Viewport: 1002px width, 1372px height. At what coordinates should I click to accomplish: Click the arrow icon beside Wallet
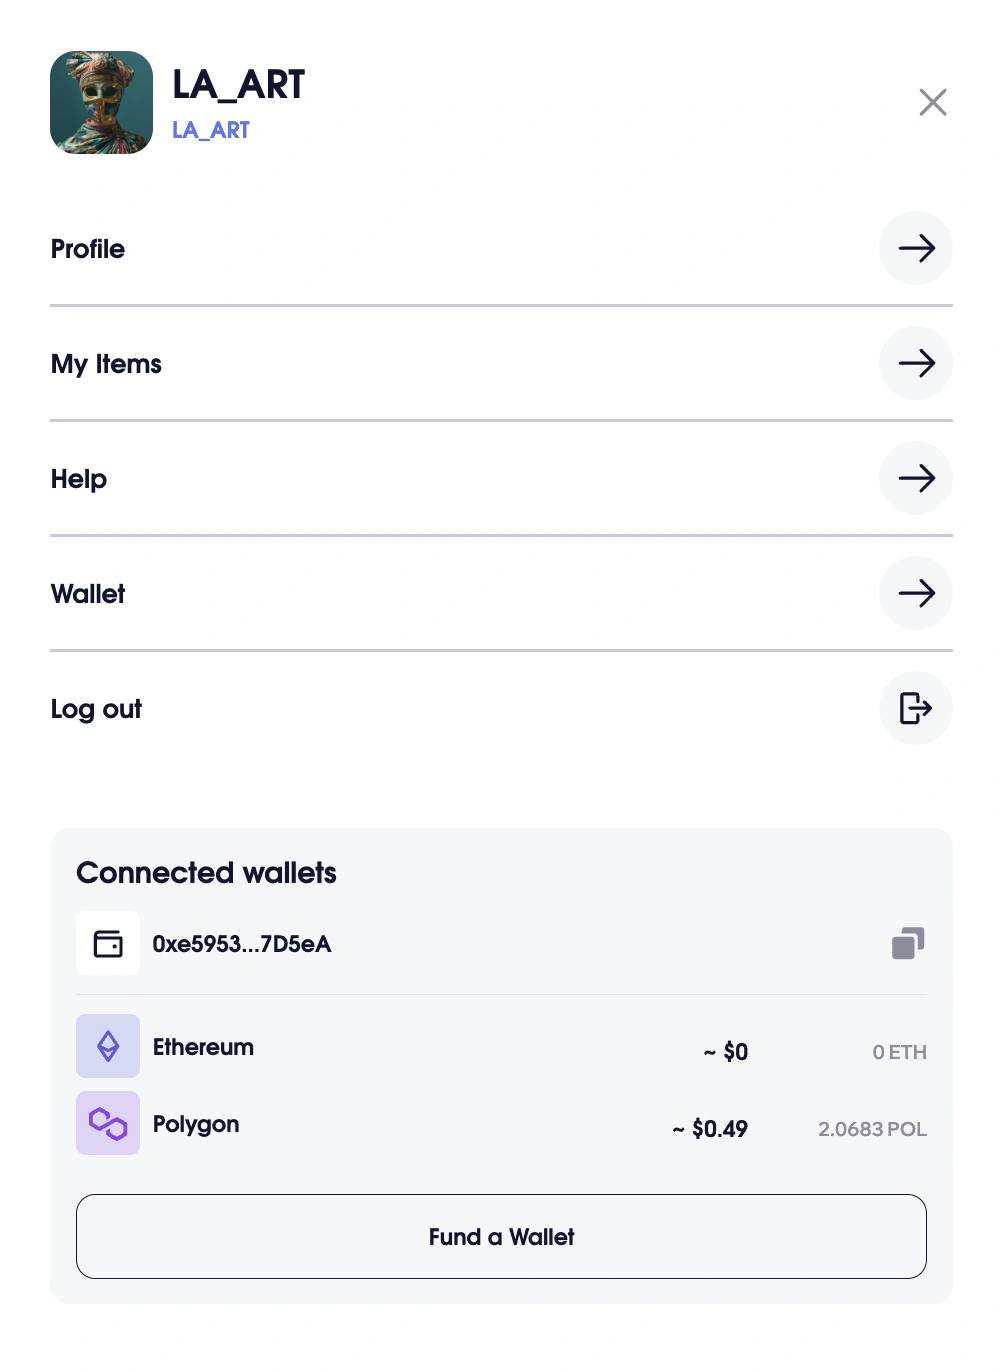915,593
